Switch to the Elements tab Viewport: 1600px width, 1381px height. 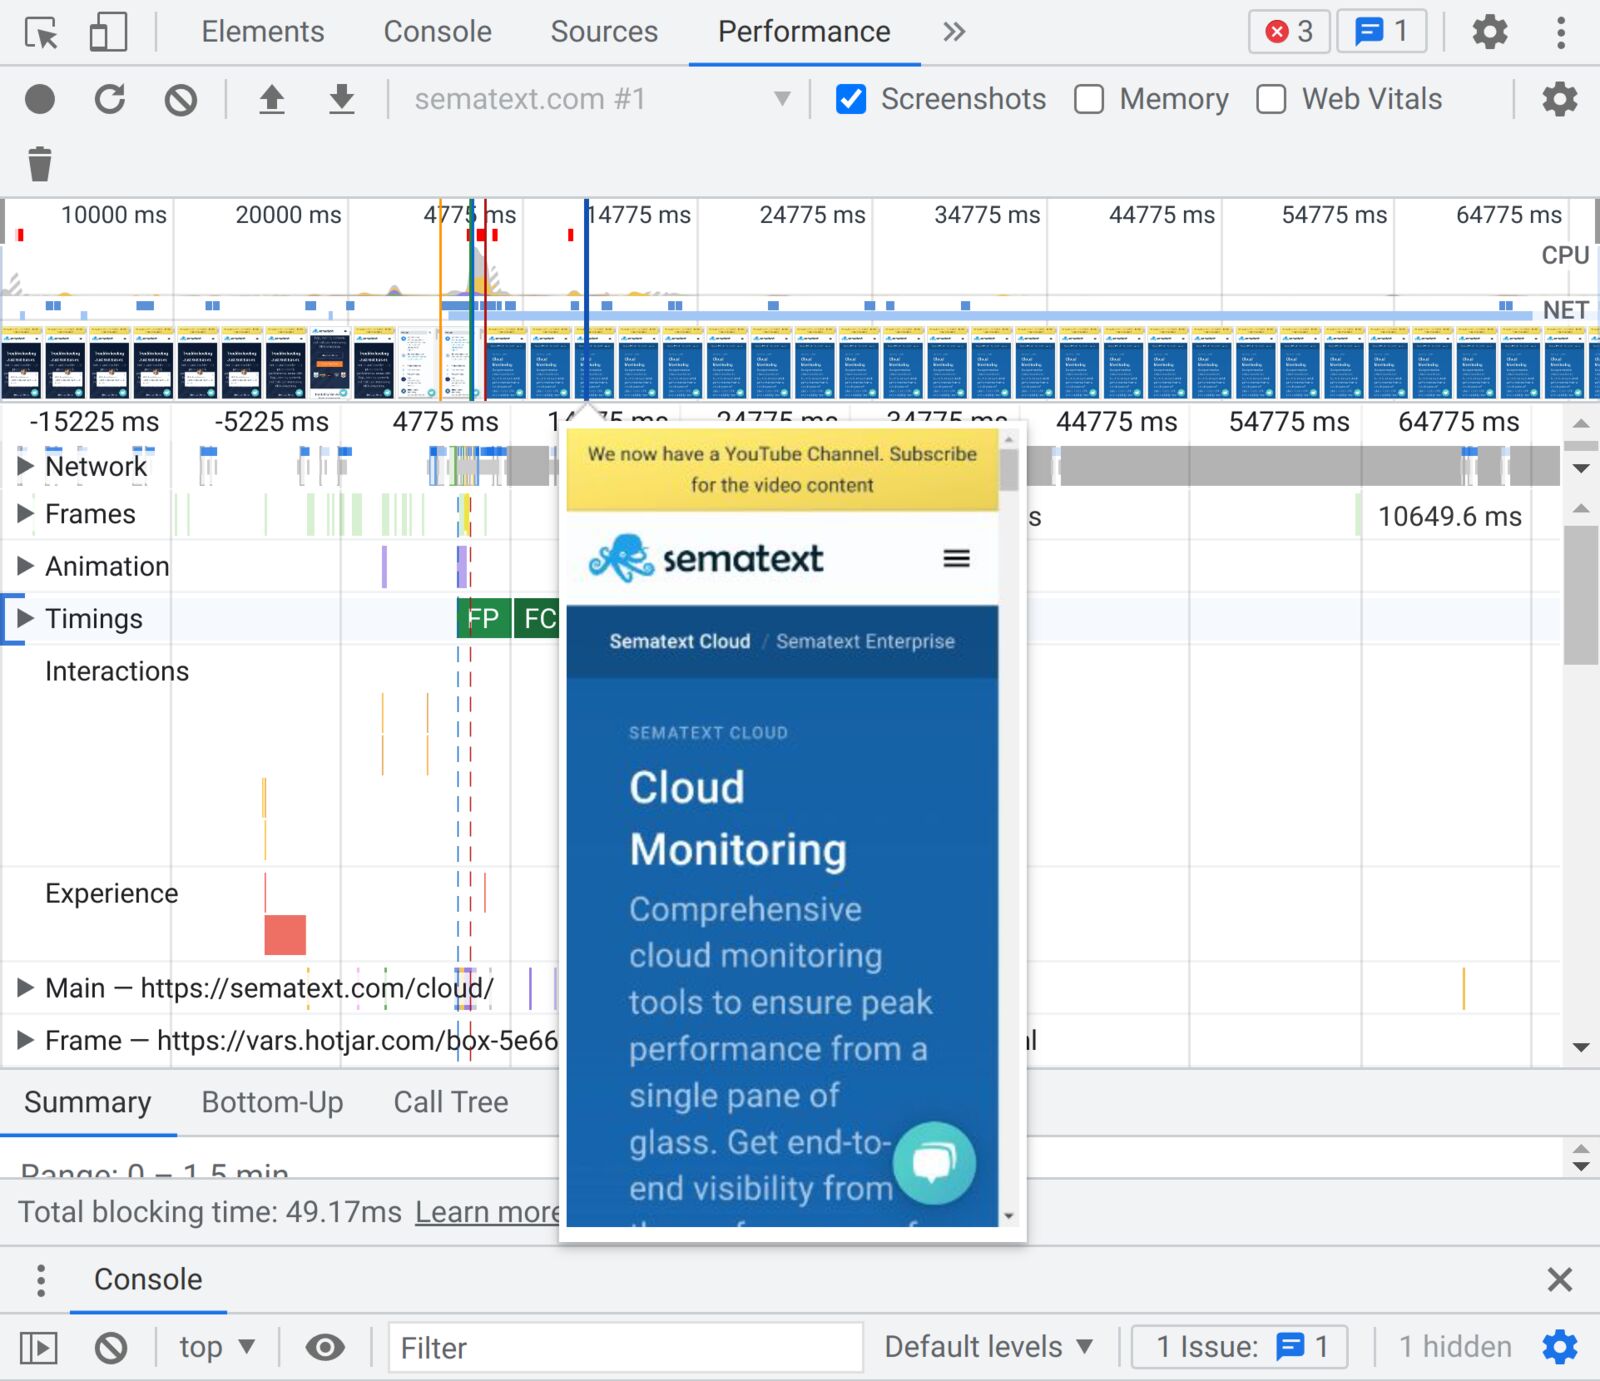pyautogui.click(x=263, y=32)
